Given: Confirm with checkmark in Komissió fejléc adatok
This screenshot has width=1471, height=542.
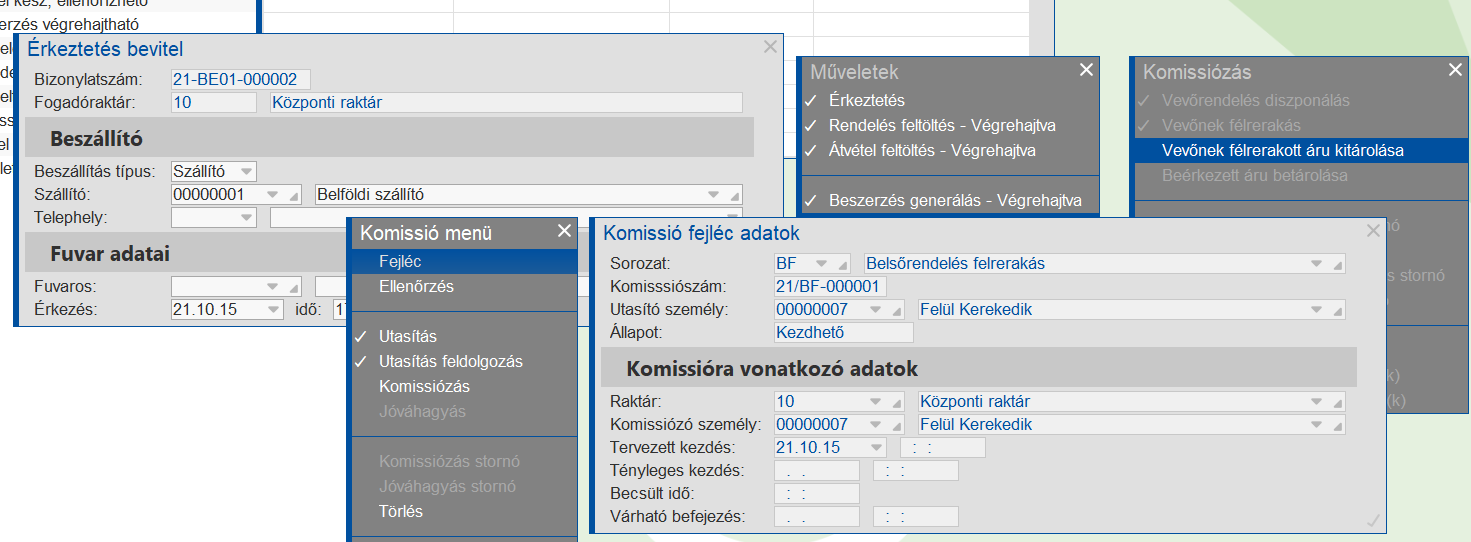Looking at the screenshot, I should (x=1373, y=520).
